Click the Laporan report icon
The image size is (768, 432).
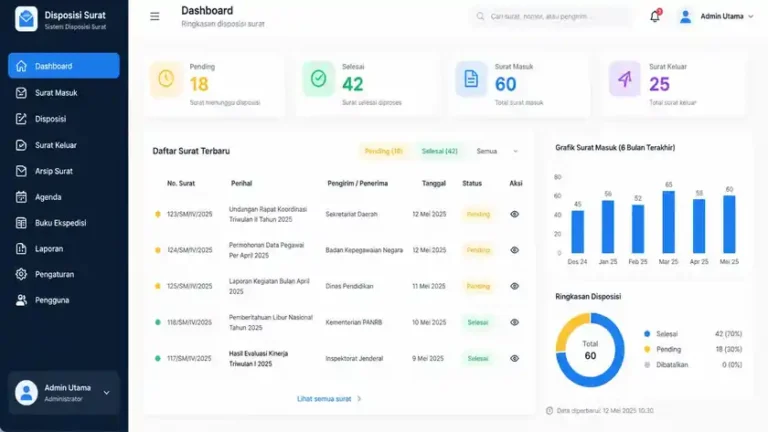pos(21,249)
